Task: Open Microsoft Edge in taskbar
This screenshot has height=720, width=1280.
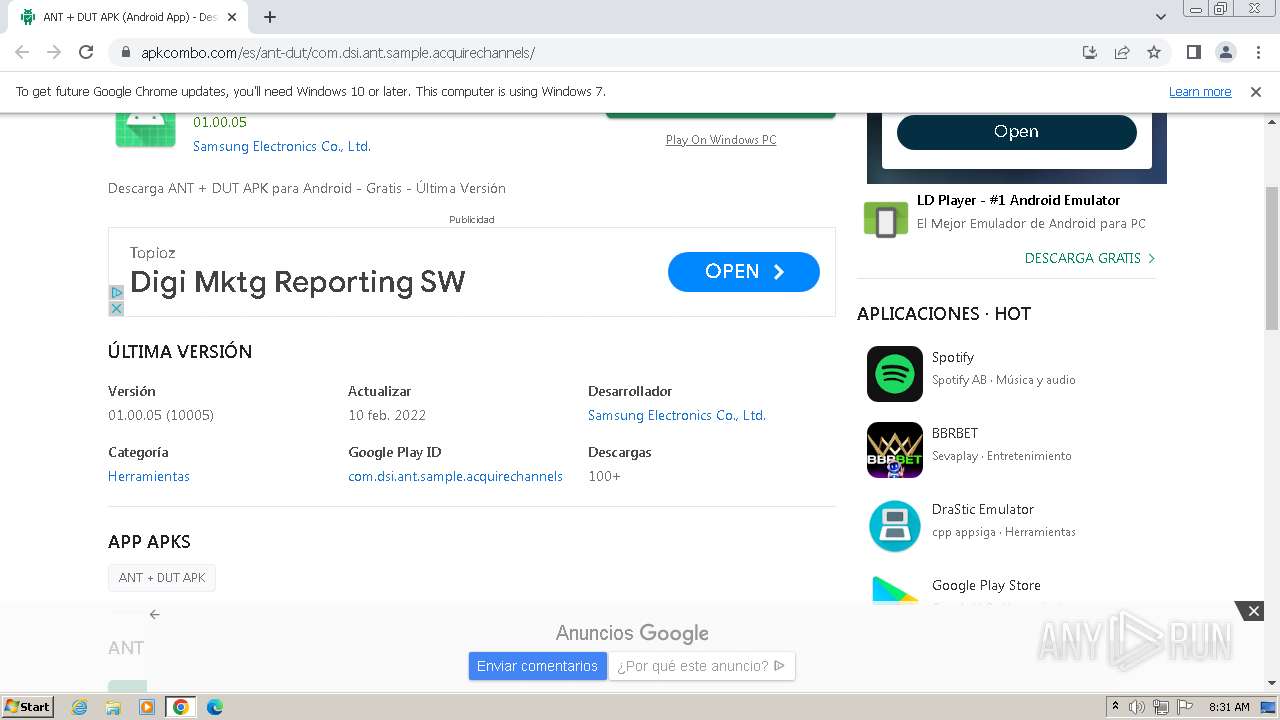Action: (x=214, y=707)
